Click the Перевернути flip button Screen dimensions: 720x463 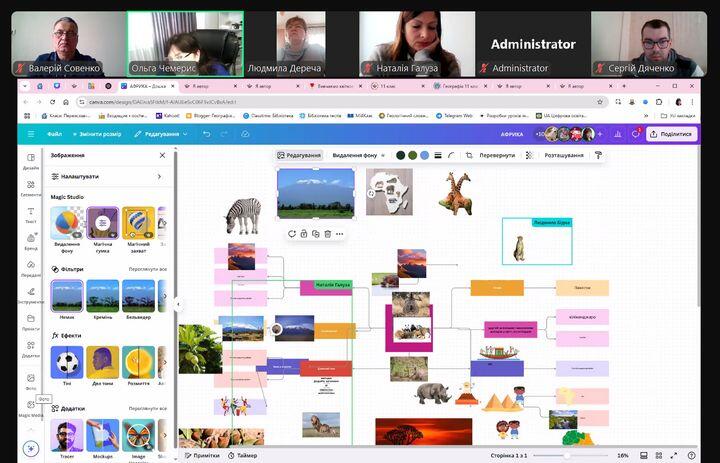[497, 155]
